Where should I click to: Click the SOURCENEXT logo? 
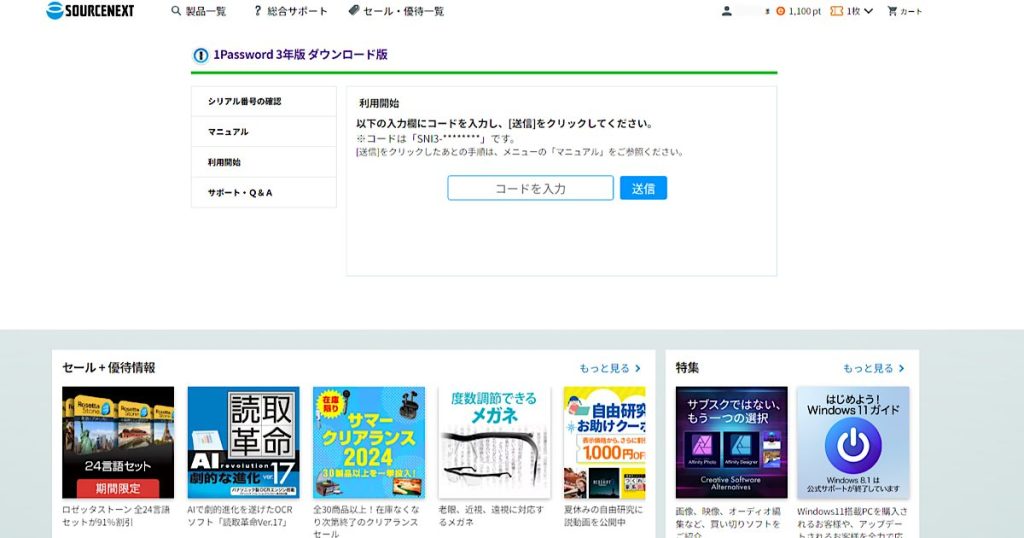(90, 10)
